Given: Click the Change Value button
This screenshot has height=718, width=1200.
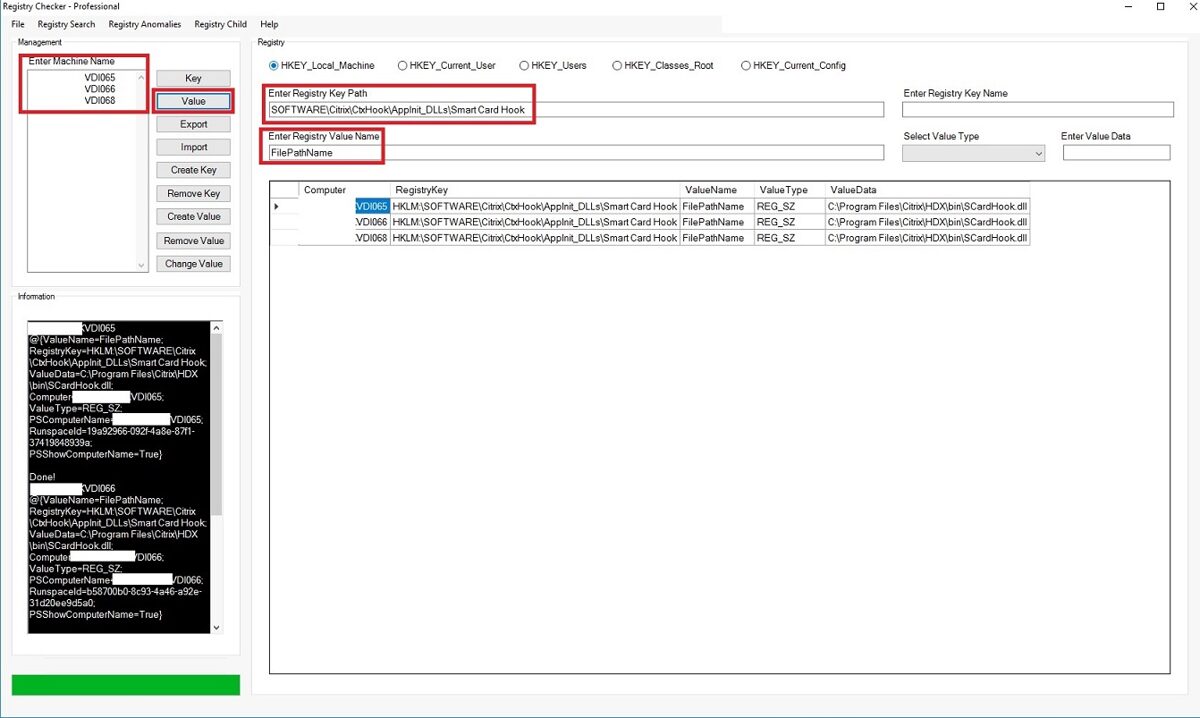Looking at the screenshot, I should 193,263.
